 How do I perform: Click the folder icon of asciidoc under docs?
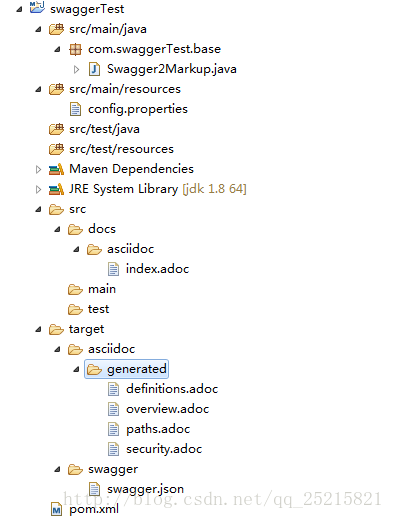[94, 250]
